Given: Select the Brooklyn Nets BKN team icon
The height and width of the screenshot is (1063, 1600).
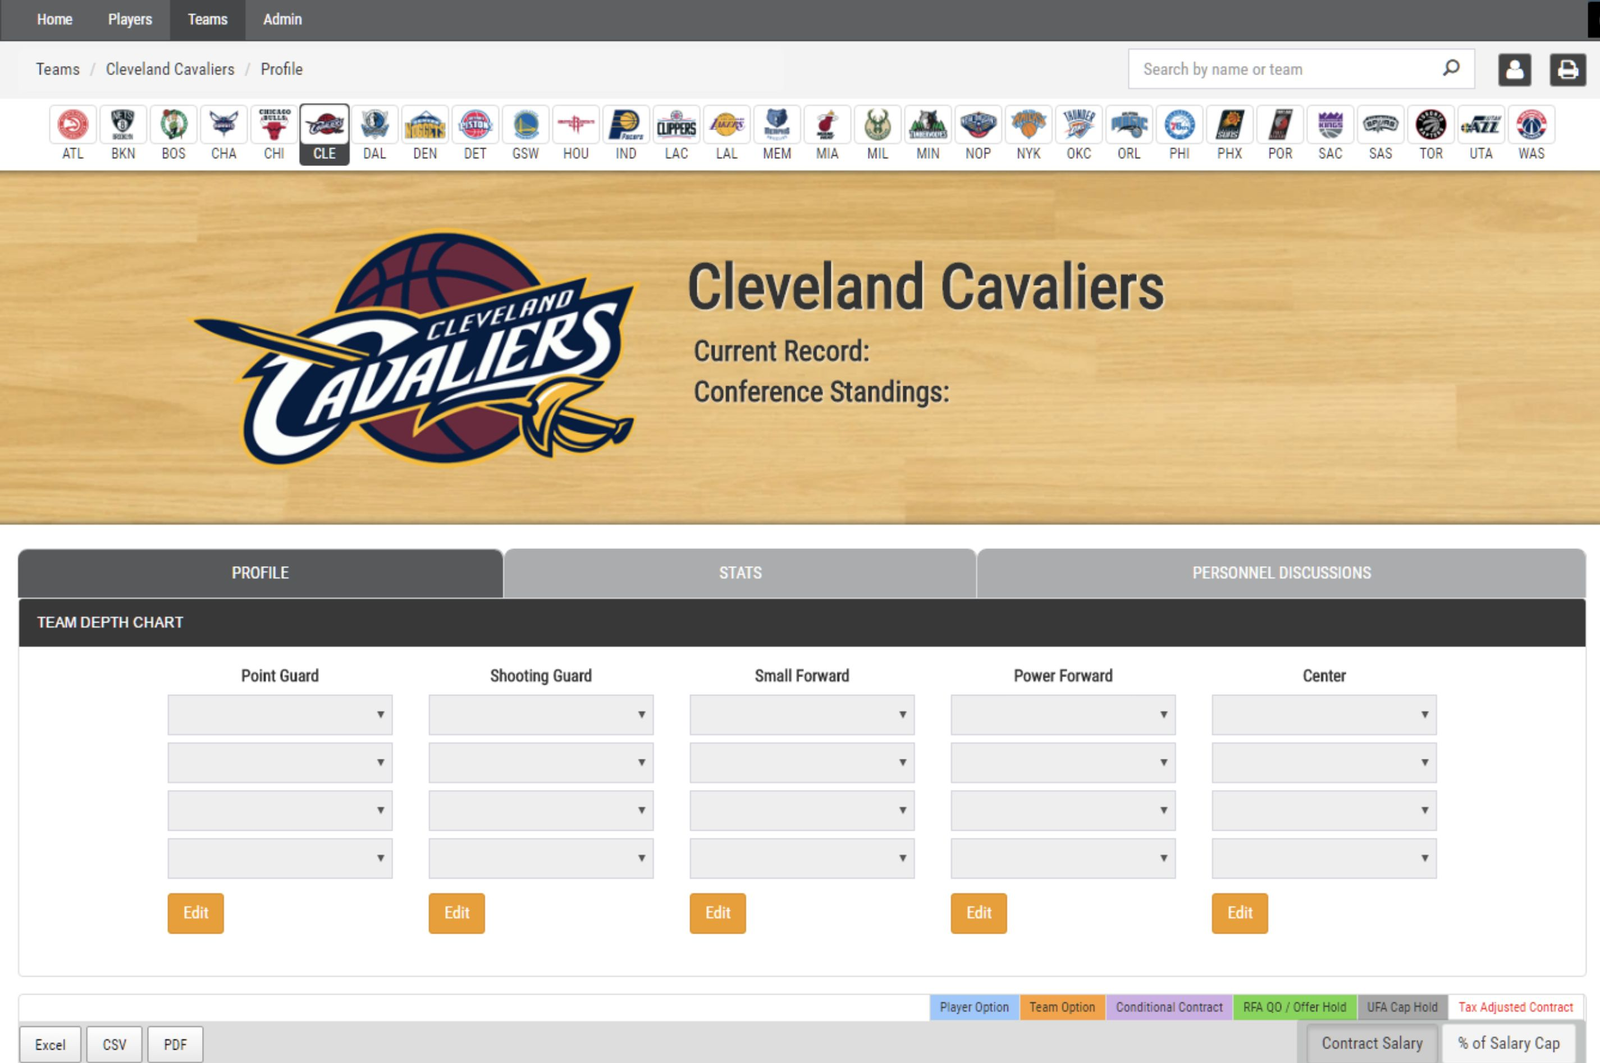Looking at the screenshot, I should (x=123, y=134).
